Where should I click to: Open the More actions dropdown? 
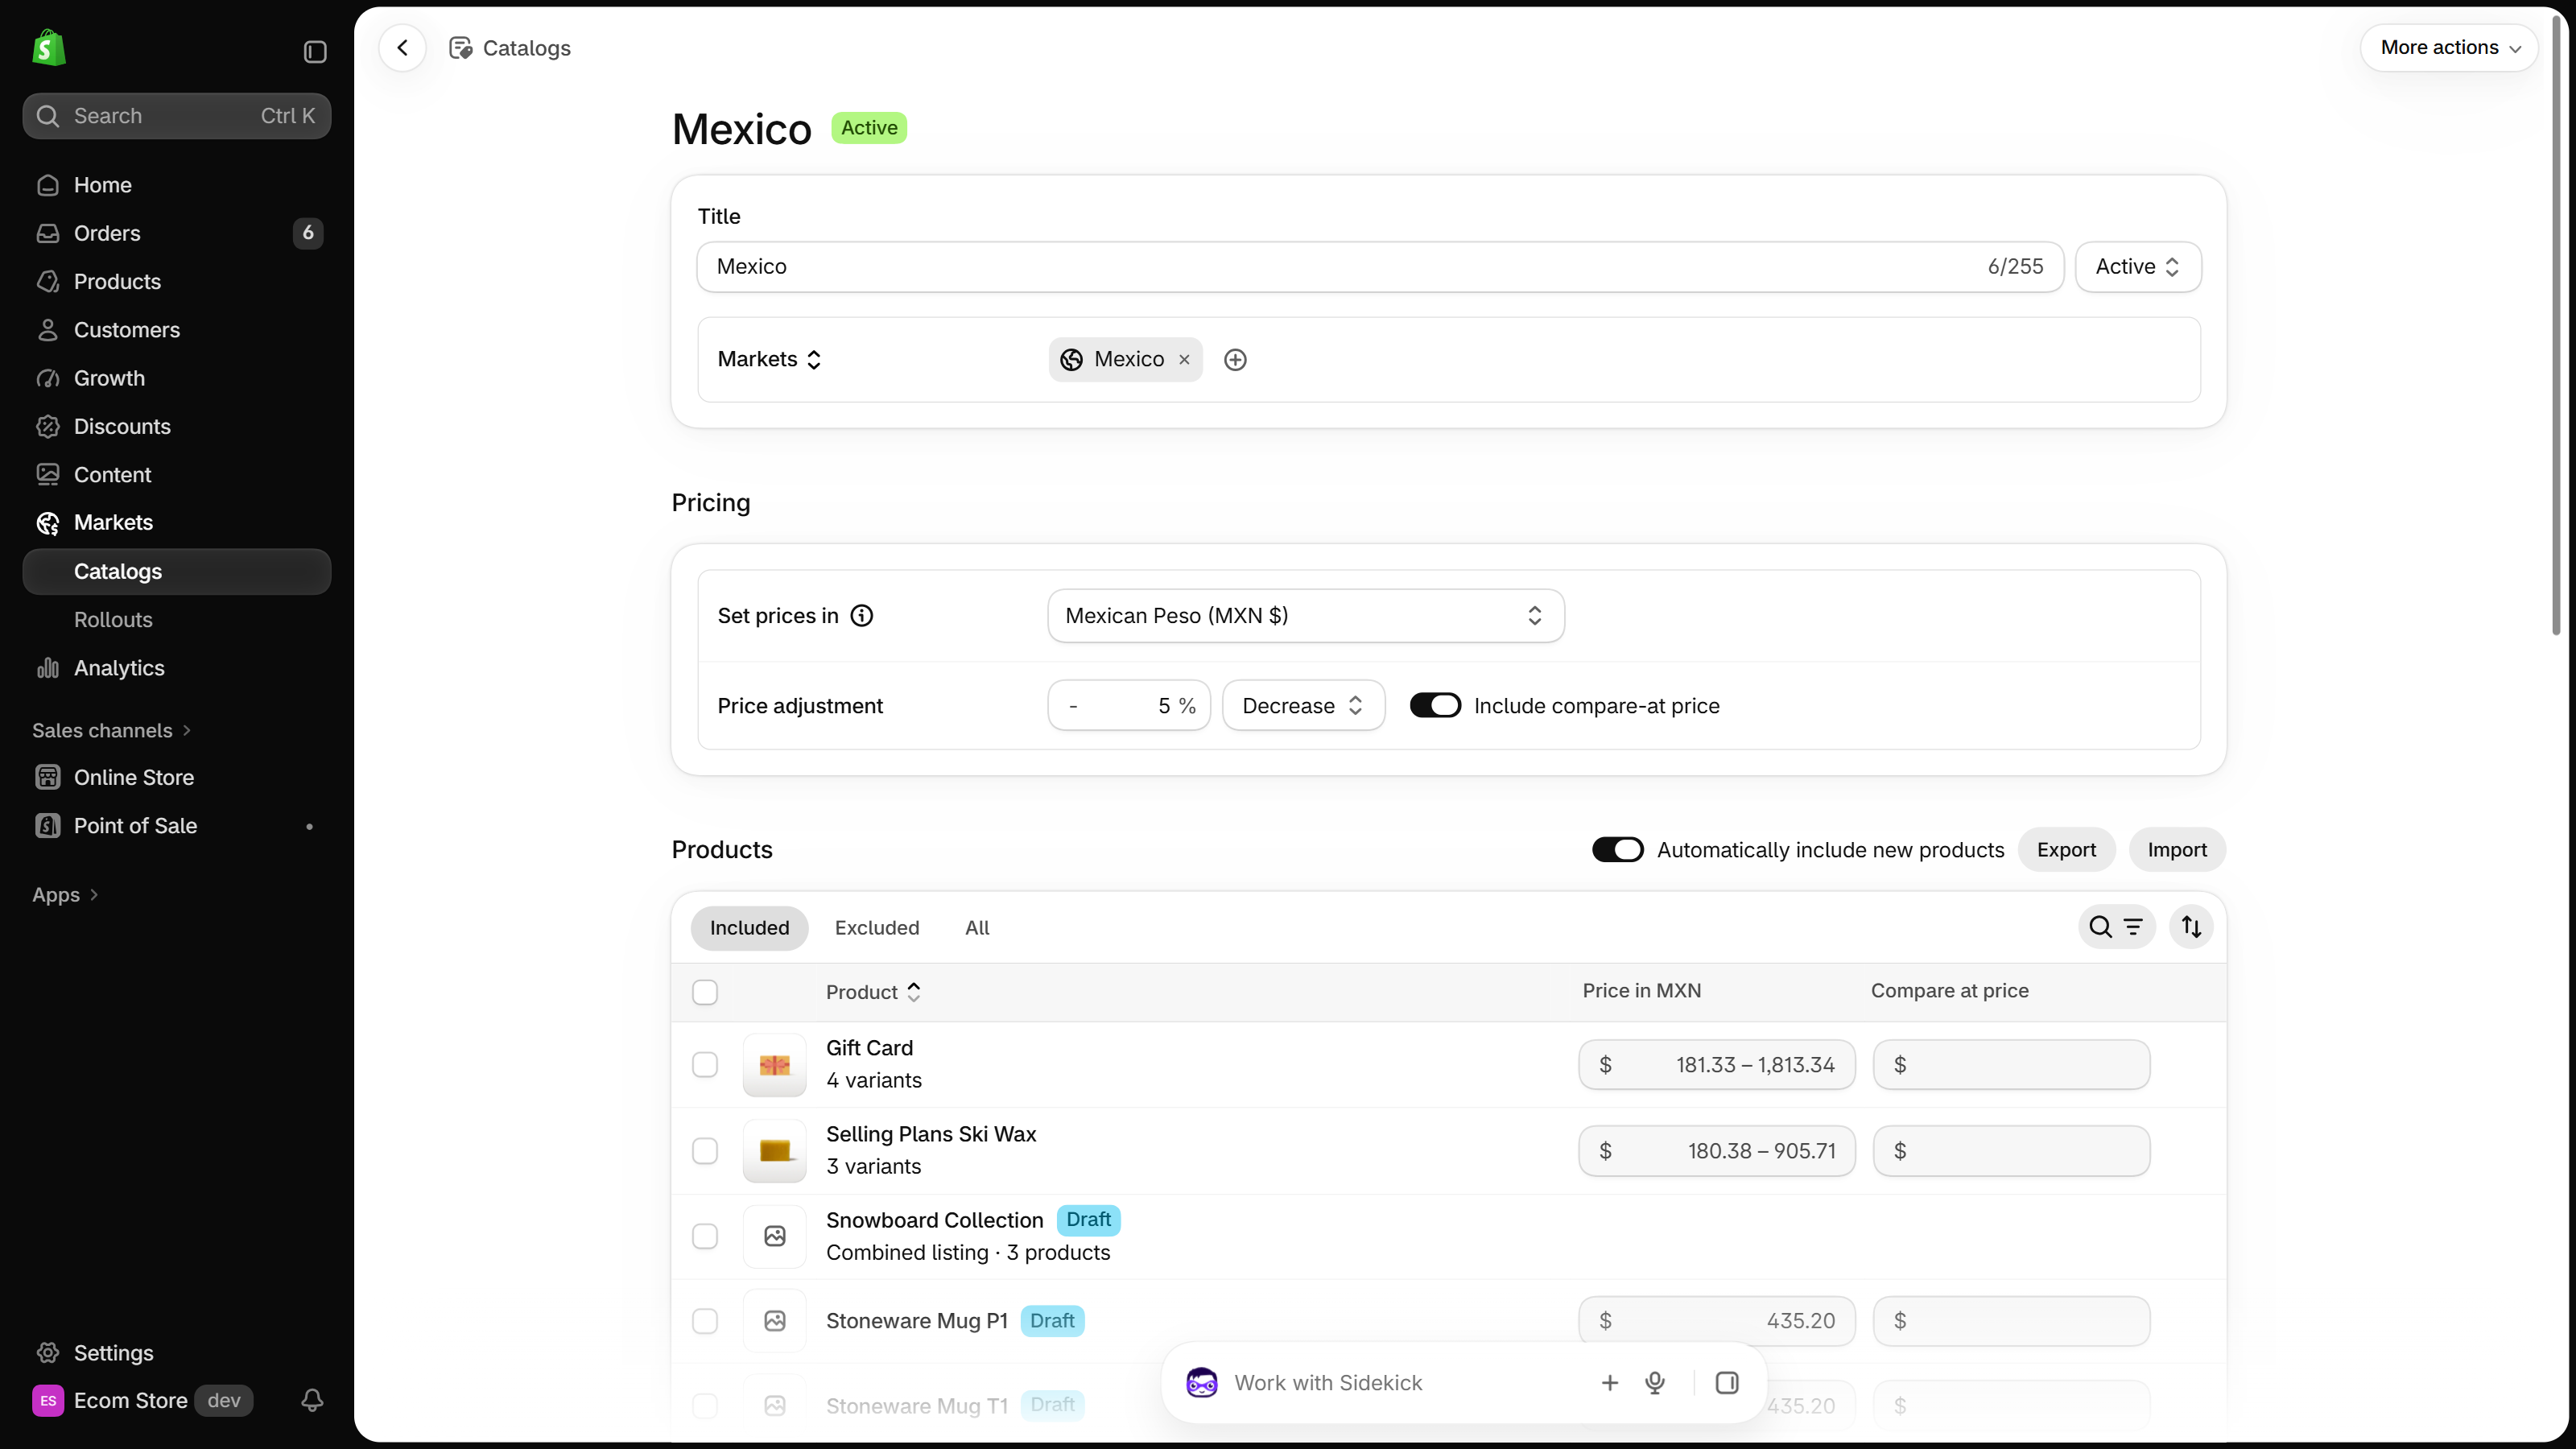(2449, 48)
